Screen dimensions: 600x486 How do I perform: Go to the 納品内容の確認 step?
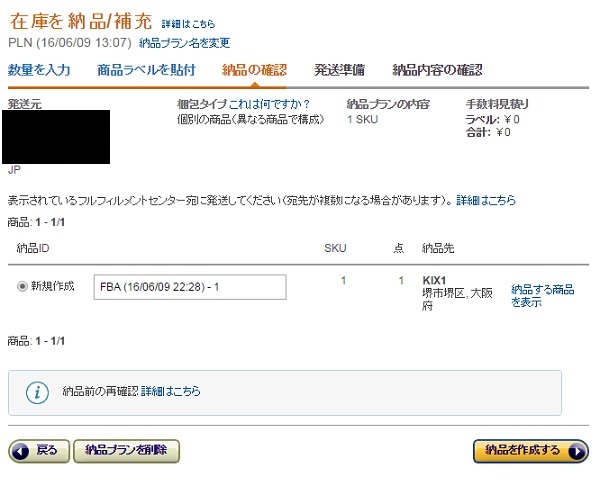pyautogui.click(x=437, y=70)
